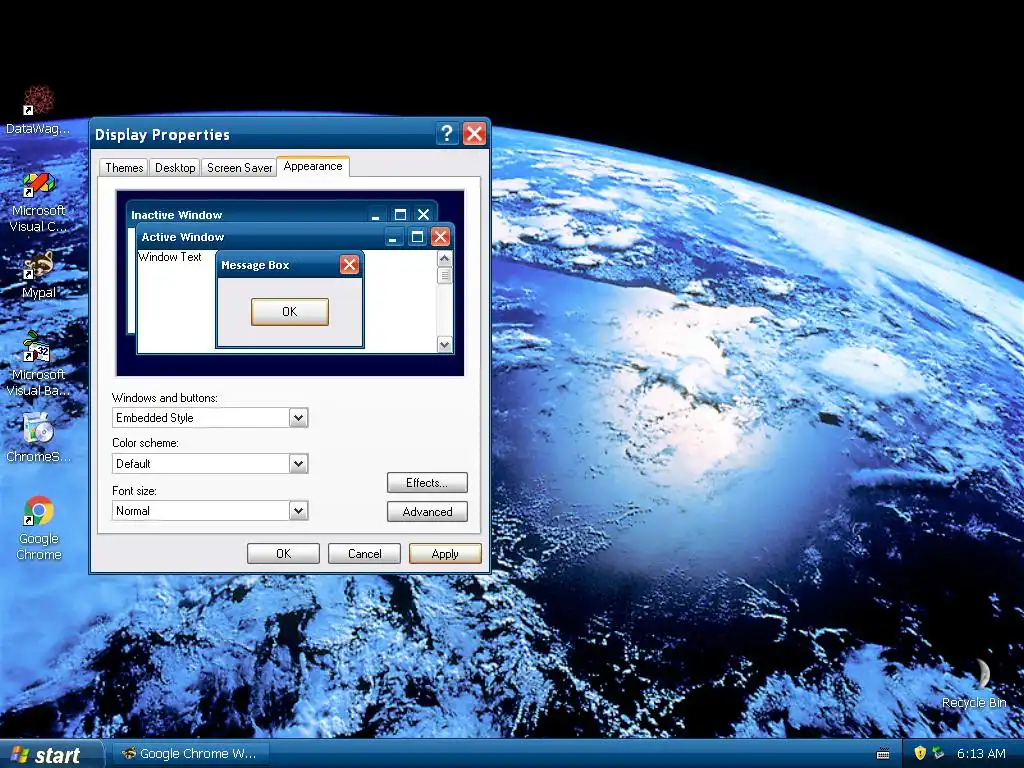
Task: Expand the Font size dropdown
Action: pos(298,511)
